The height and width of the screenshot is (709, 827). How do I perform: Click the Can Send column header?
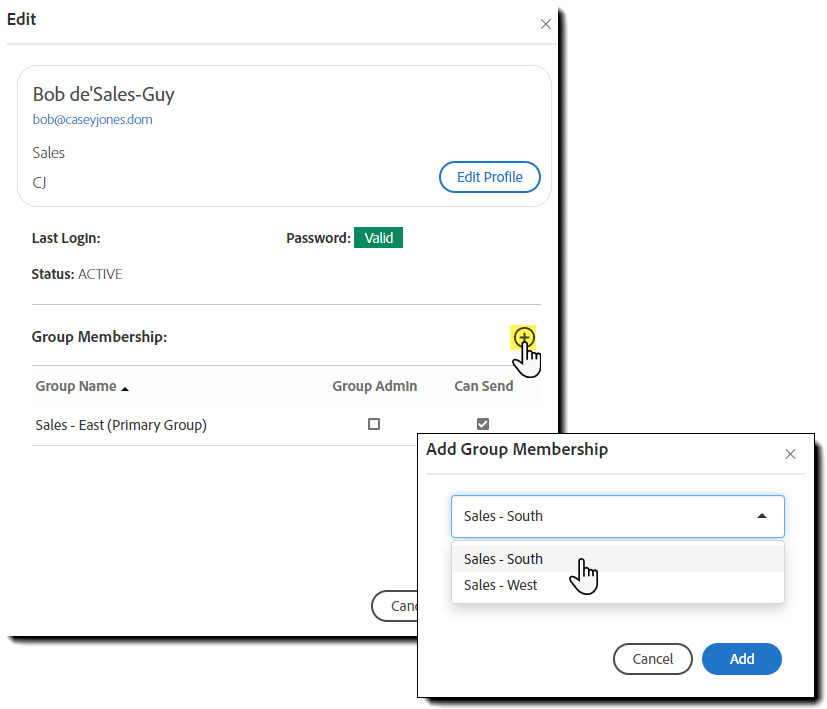[483, 386]
